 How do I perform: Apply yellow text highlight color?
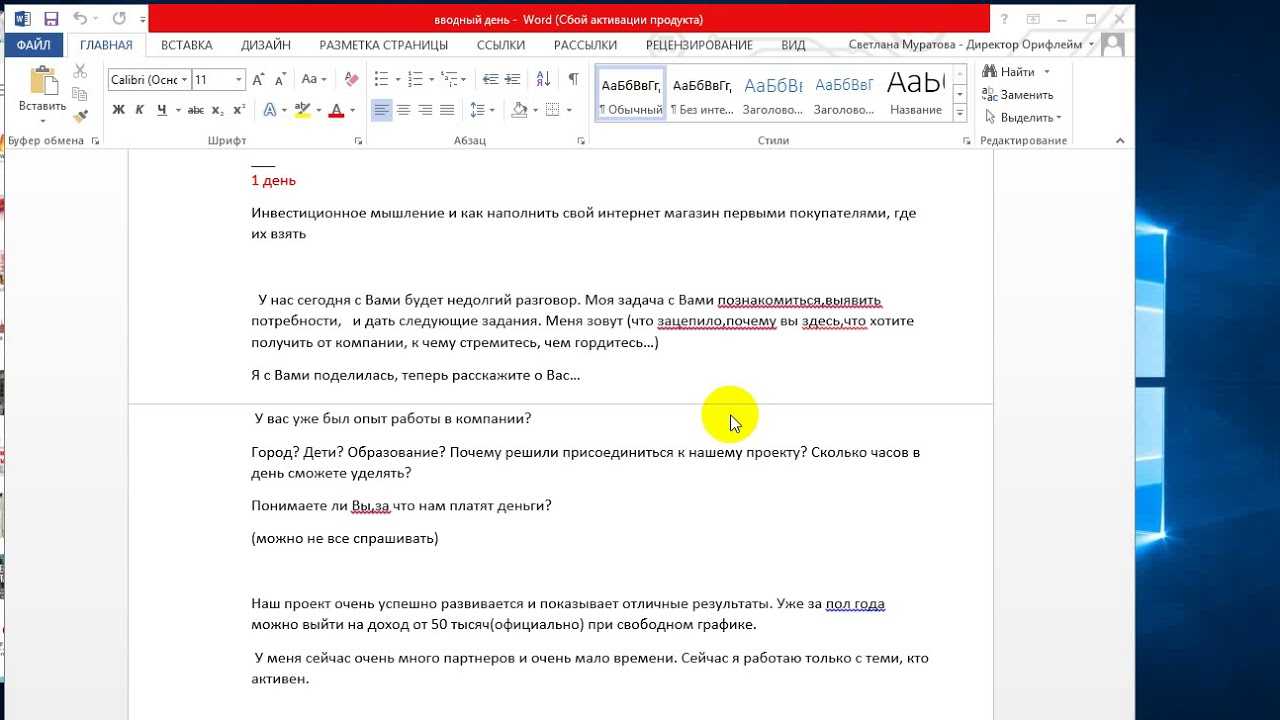click(x=302, y=110)
